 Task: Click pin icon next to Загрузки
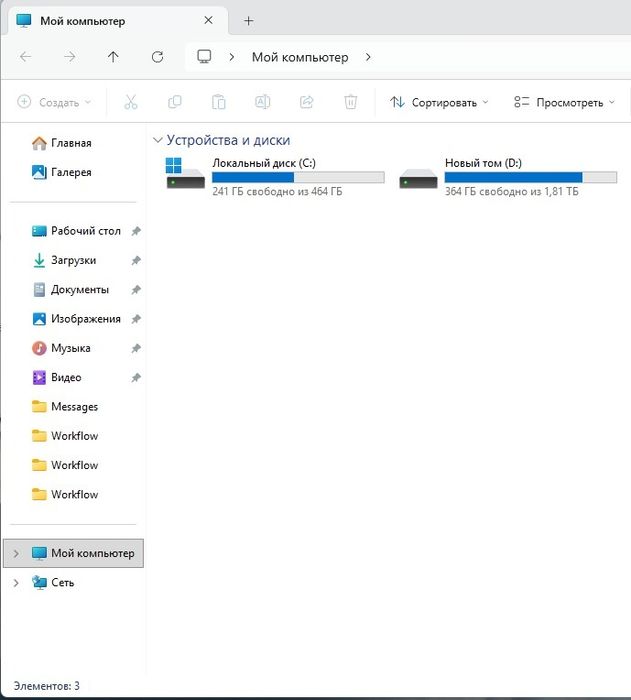tap(136, 260)
